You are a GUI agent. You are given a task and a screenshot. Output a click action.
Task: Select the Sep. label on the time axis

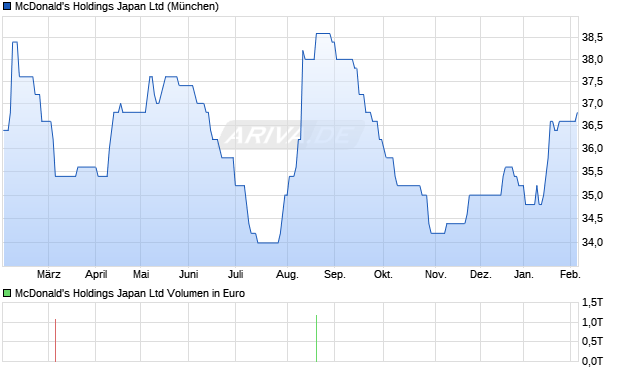pos(335,274)
